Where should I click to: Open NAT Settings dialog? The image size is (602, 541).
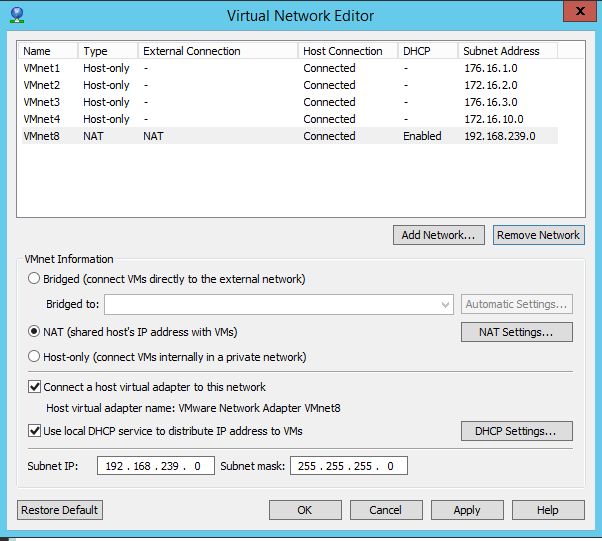click(517, 332)
